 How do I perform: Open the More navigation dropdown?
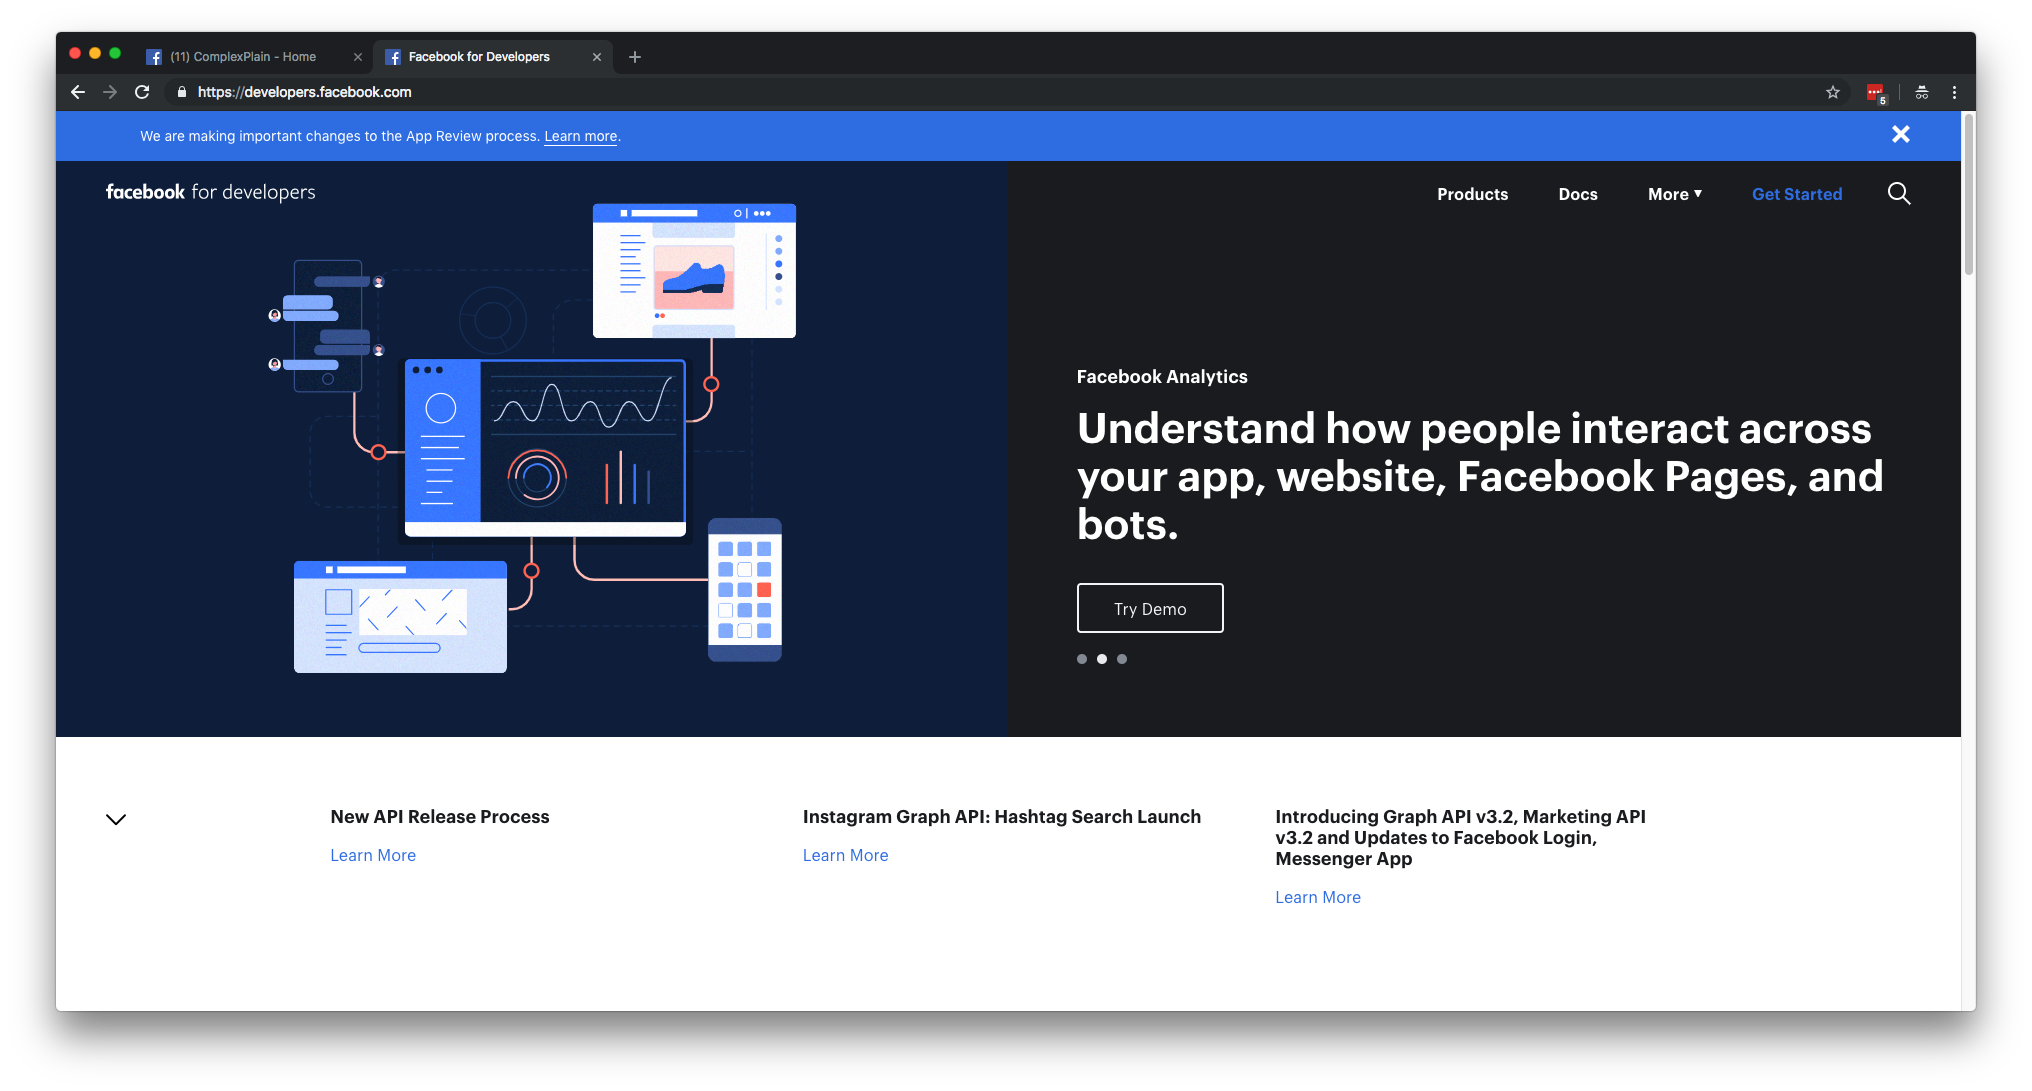pyautogui.click(x=1673, y=194)
